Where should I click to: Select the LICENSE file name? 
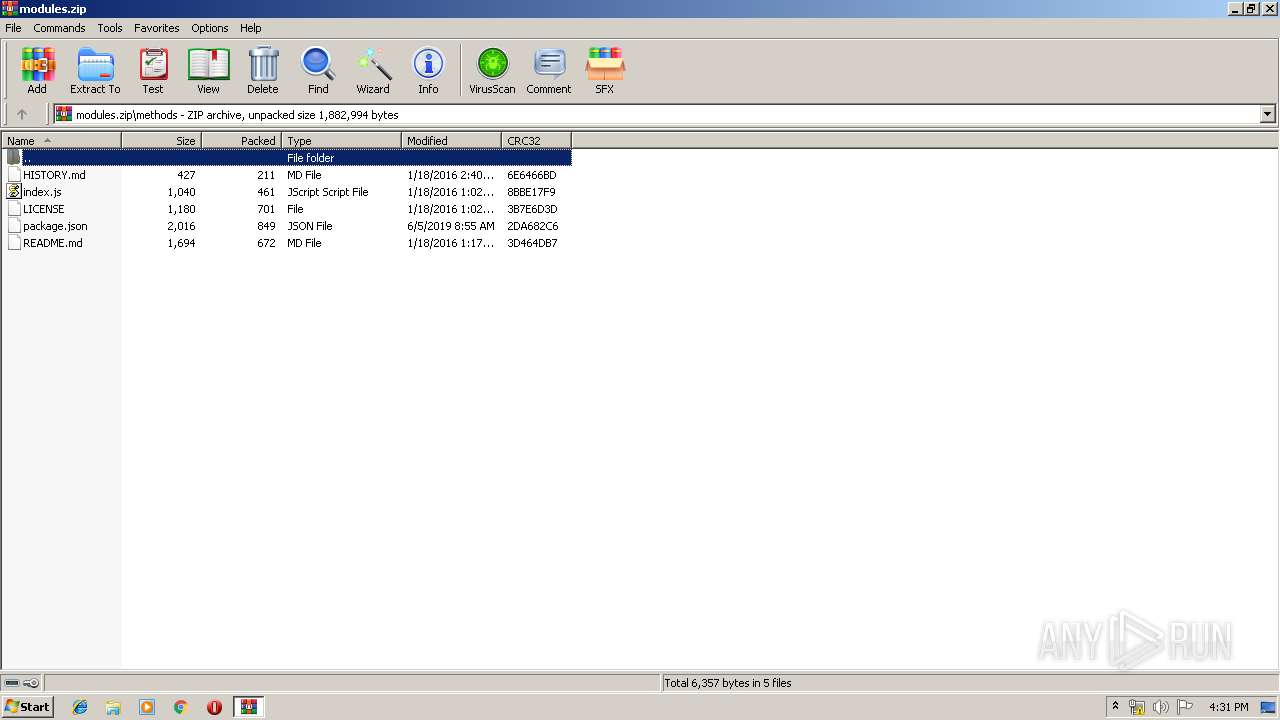(43, 209)
